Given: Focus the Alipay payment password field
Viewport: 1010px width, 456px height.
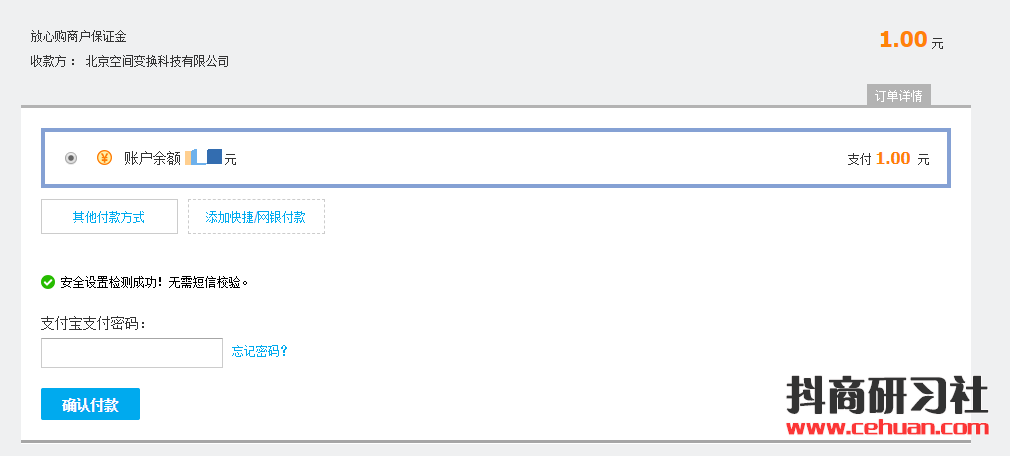Looking at the screenshot, I should [132, 353].
